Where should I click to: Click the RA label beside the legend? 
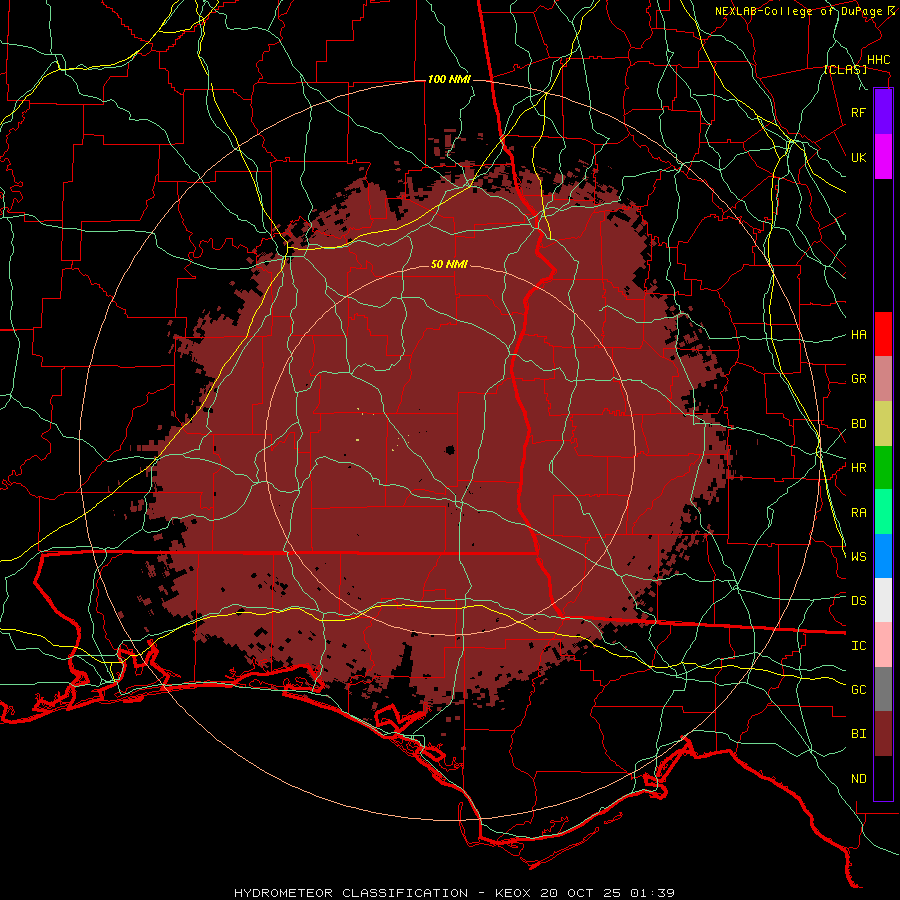[859, 513]
